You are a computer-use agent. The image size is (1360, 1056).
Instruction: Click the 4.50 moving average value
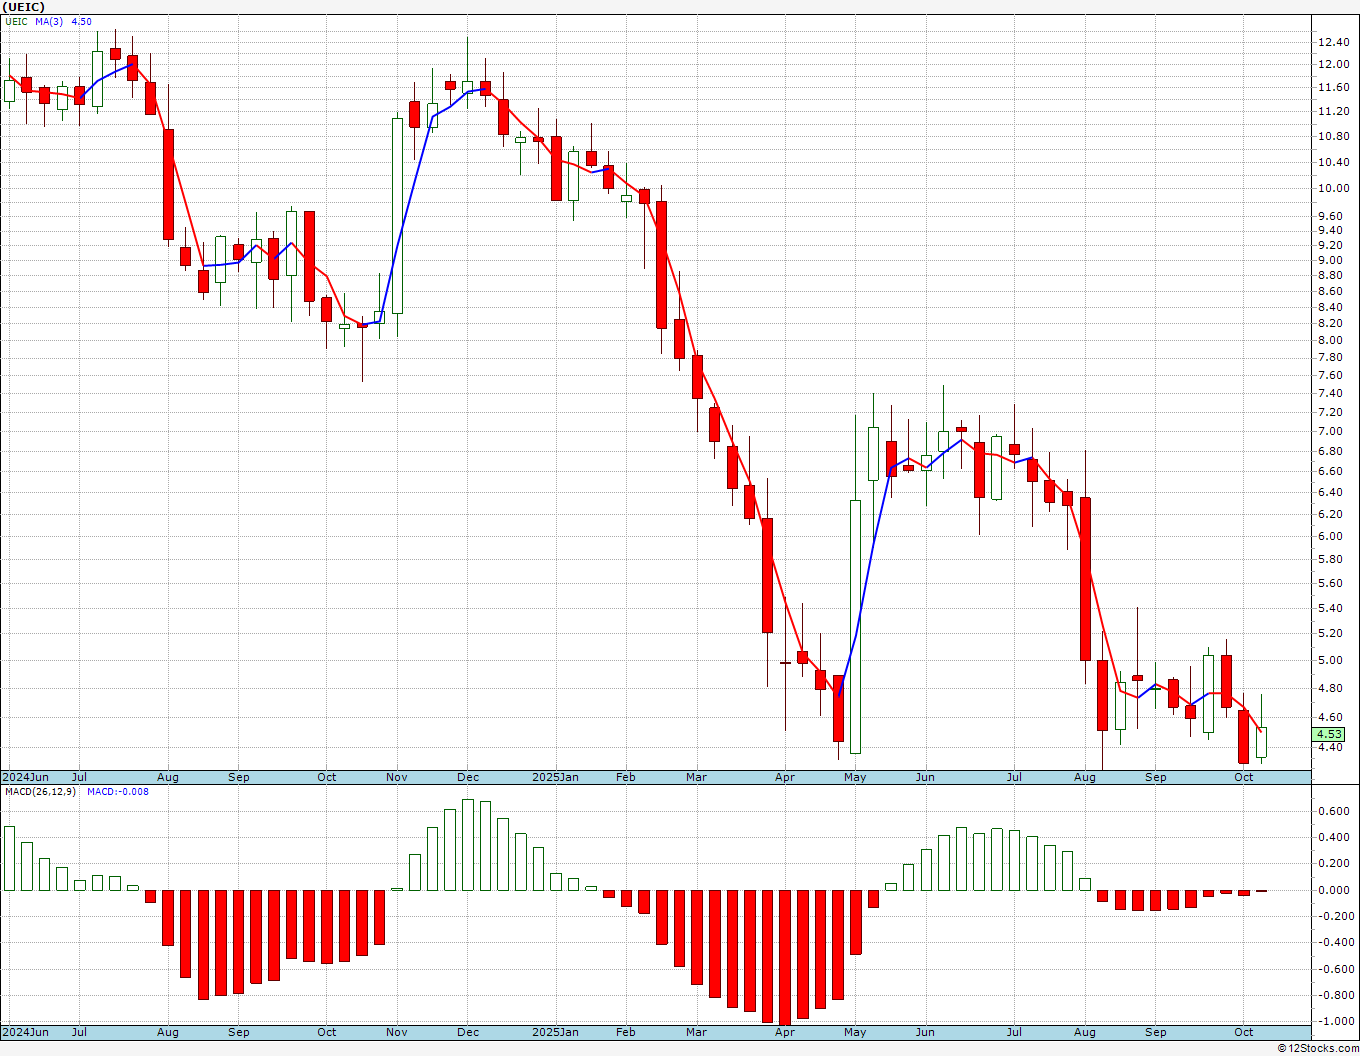81,22
